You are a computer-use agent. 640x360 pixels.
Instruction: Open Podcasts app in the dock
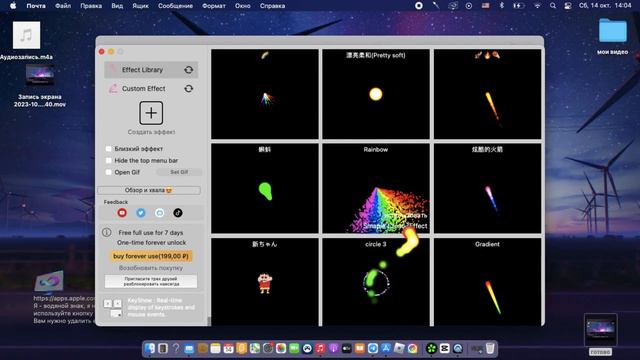(333, 348)
